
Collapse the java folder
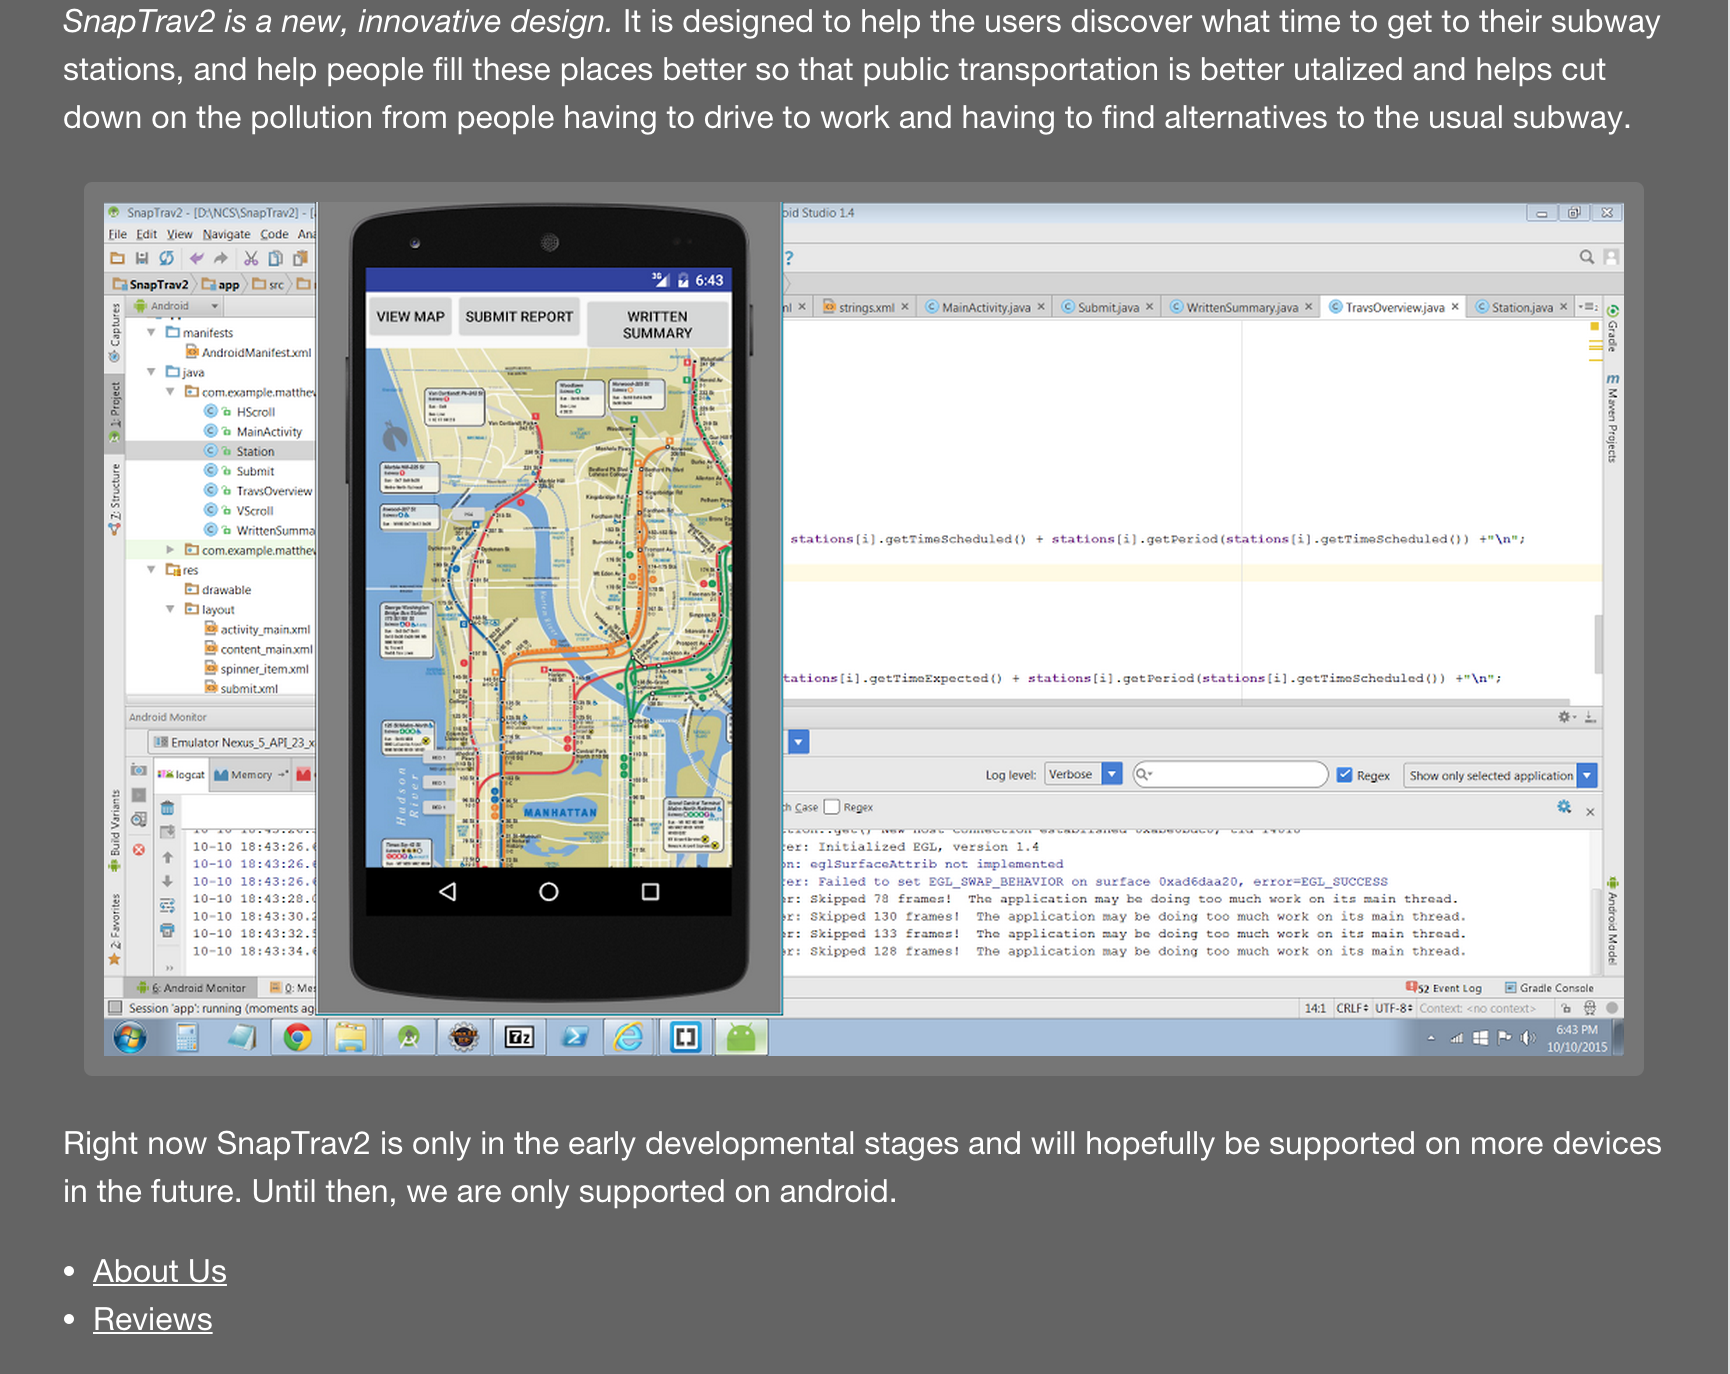(152, 372)
